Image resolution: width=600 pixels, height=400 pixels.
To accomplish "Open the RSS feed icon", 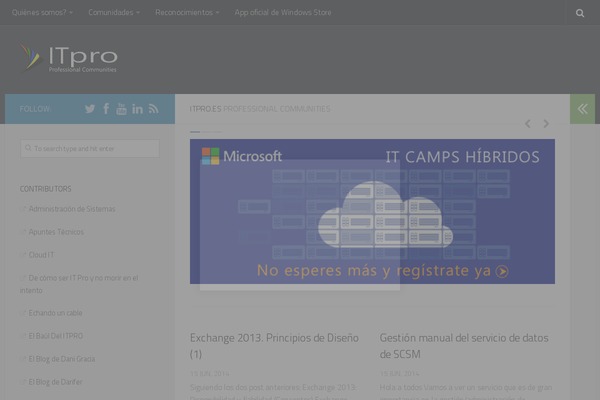I will pyautogui.click(x=153, y=109).
